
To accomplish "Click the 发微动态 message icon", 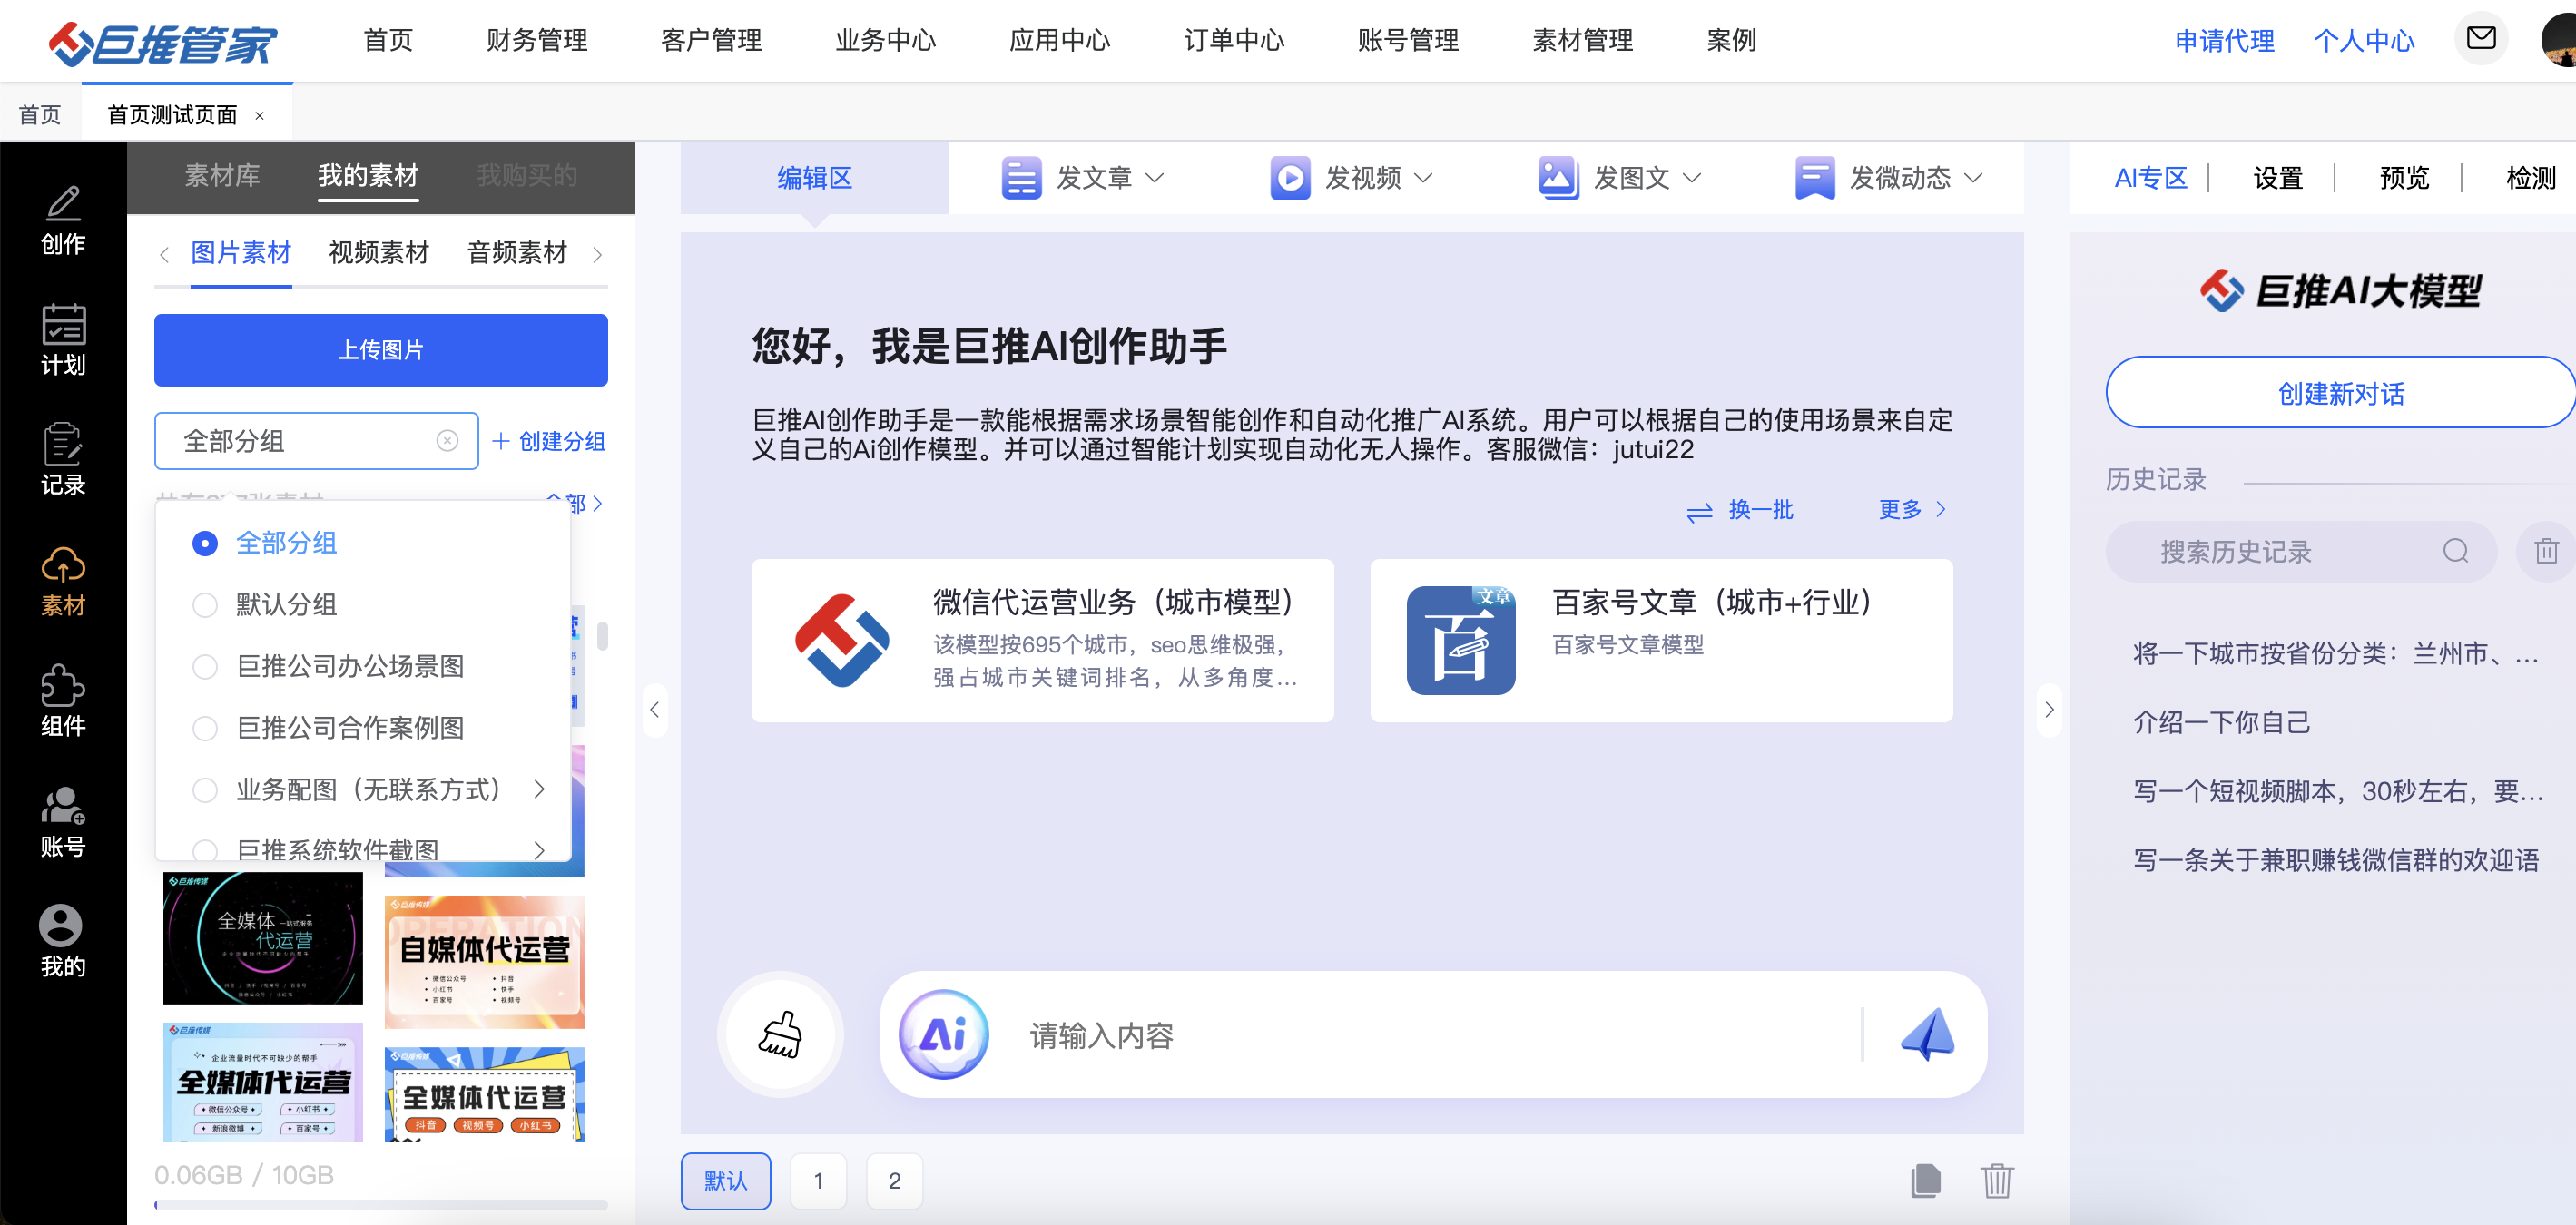I will click(1815, 178).
